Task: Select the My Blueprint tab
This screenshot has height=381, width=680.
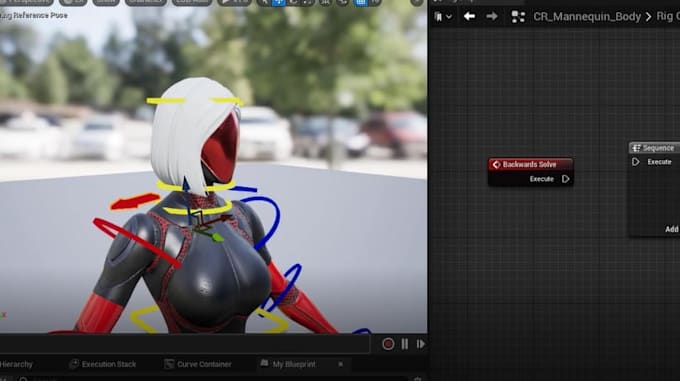Action: tap(288, 364)
